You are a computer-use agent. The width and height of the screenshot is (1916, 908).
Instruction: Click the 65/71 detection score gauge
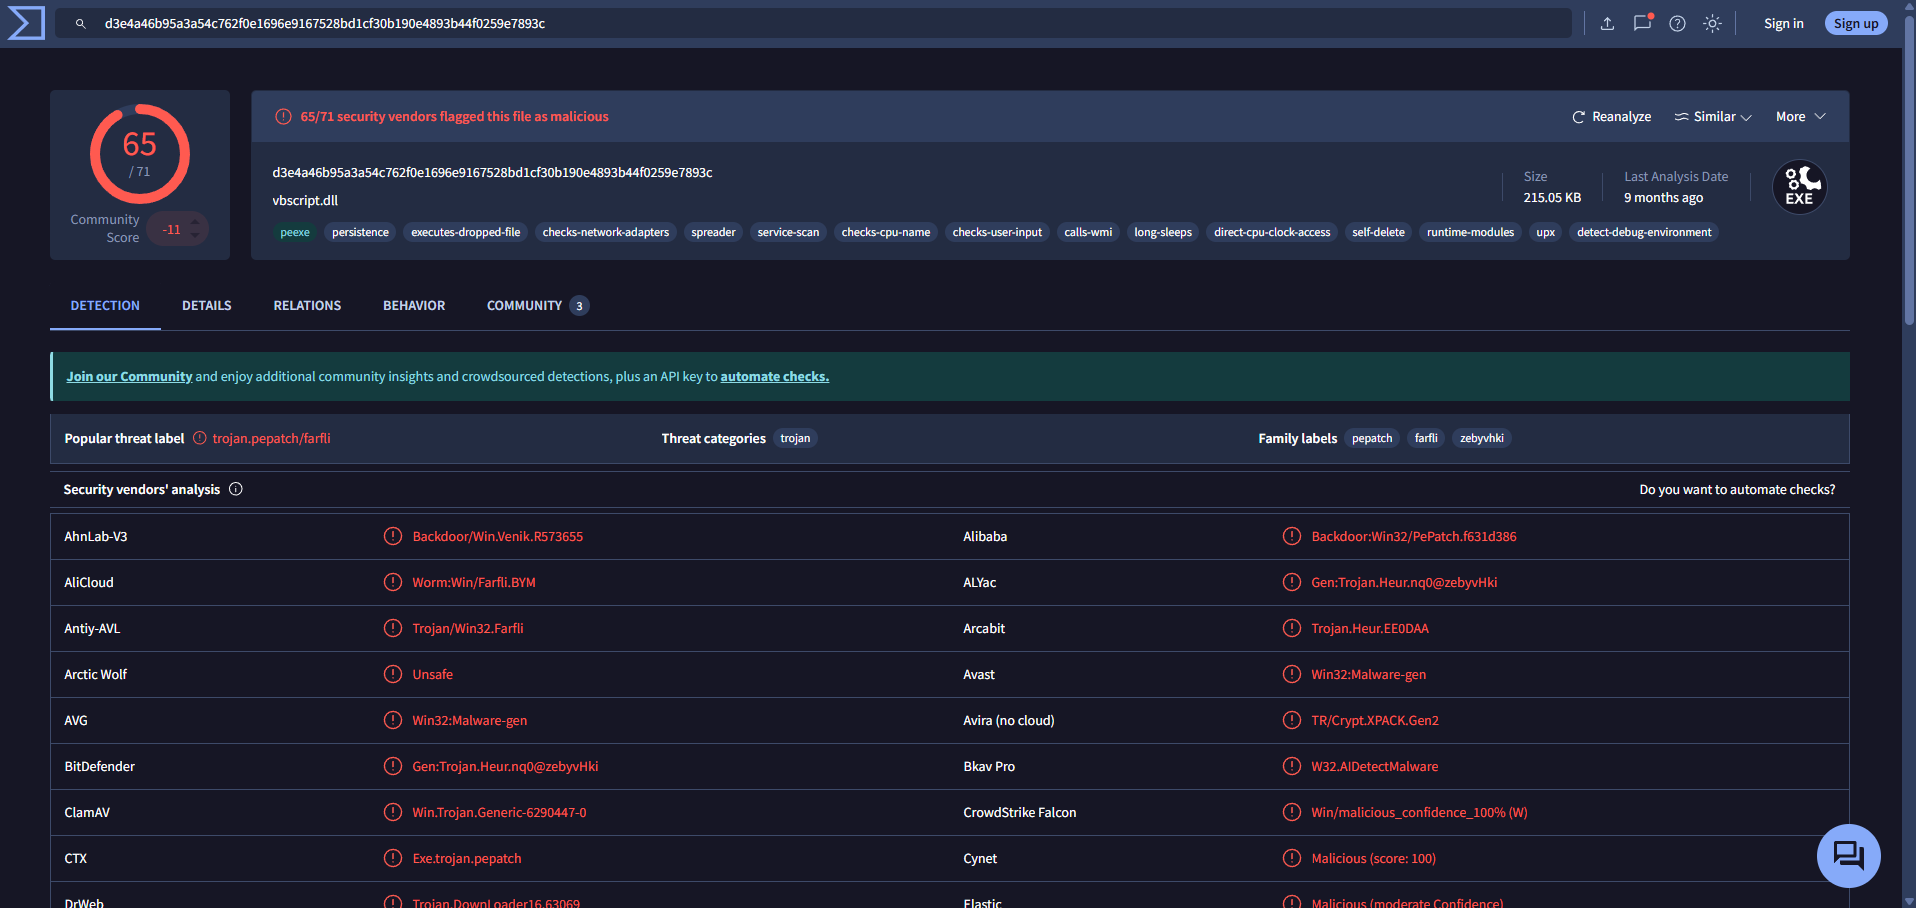point(140,154)
